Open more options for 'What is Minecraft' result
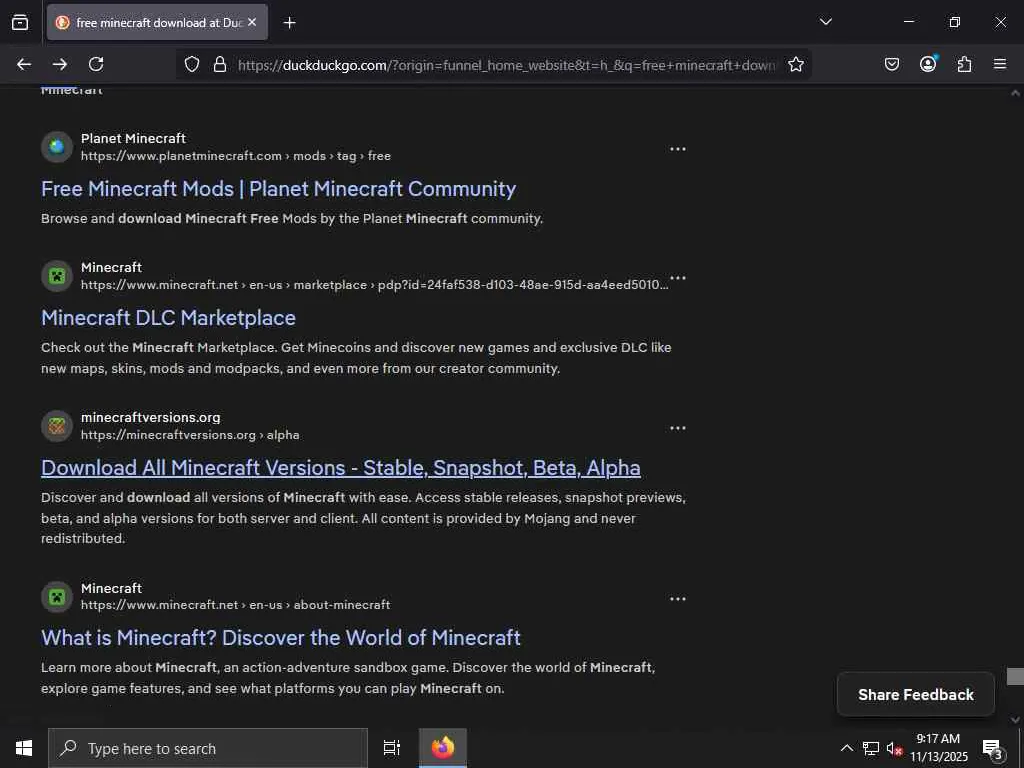This screenshot has height=768, width=1024. (x=678, y=599)
